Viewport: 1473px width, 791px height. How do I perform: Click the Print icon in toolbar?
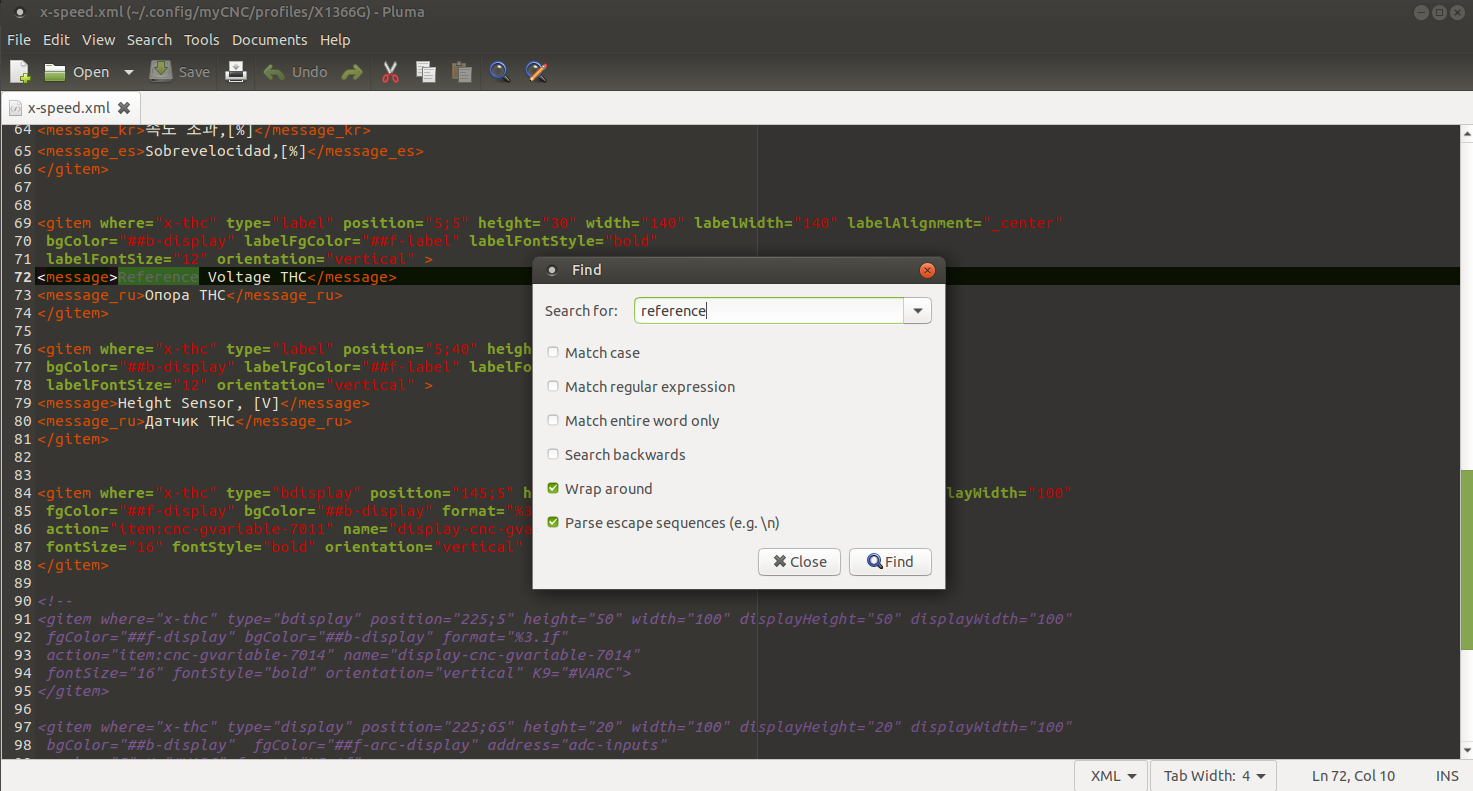236,72
